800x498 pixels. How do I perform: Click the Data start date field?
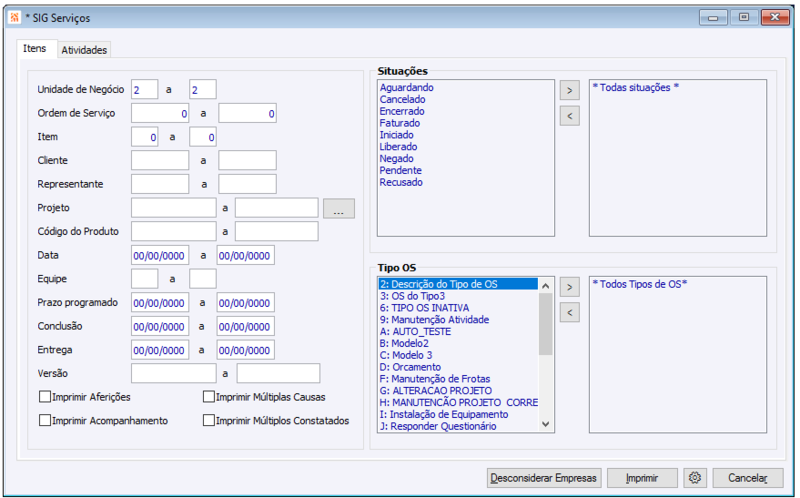(x=160, y=255)
